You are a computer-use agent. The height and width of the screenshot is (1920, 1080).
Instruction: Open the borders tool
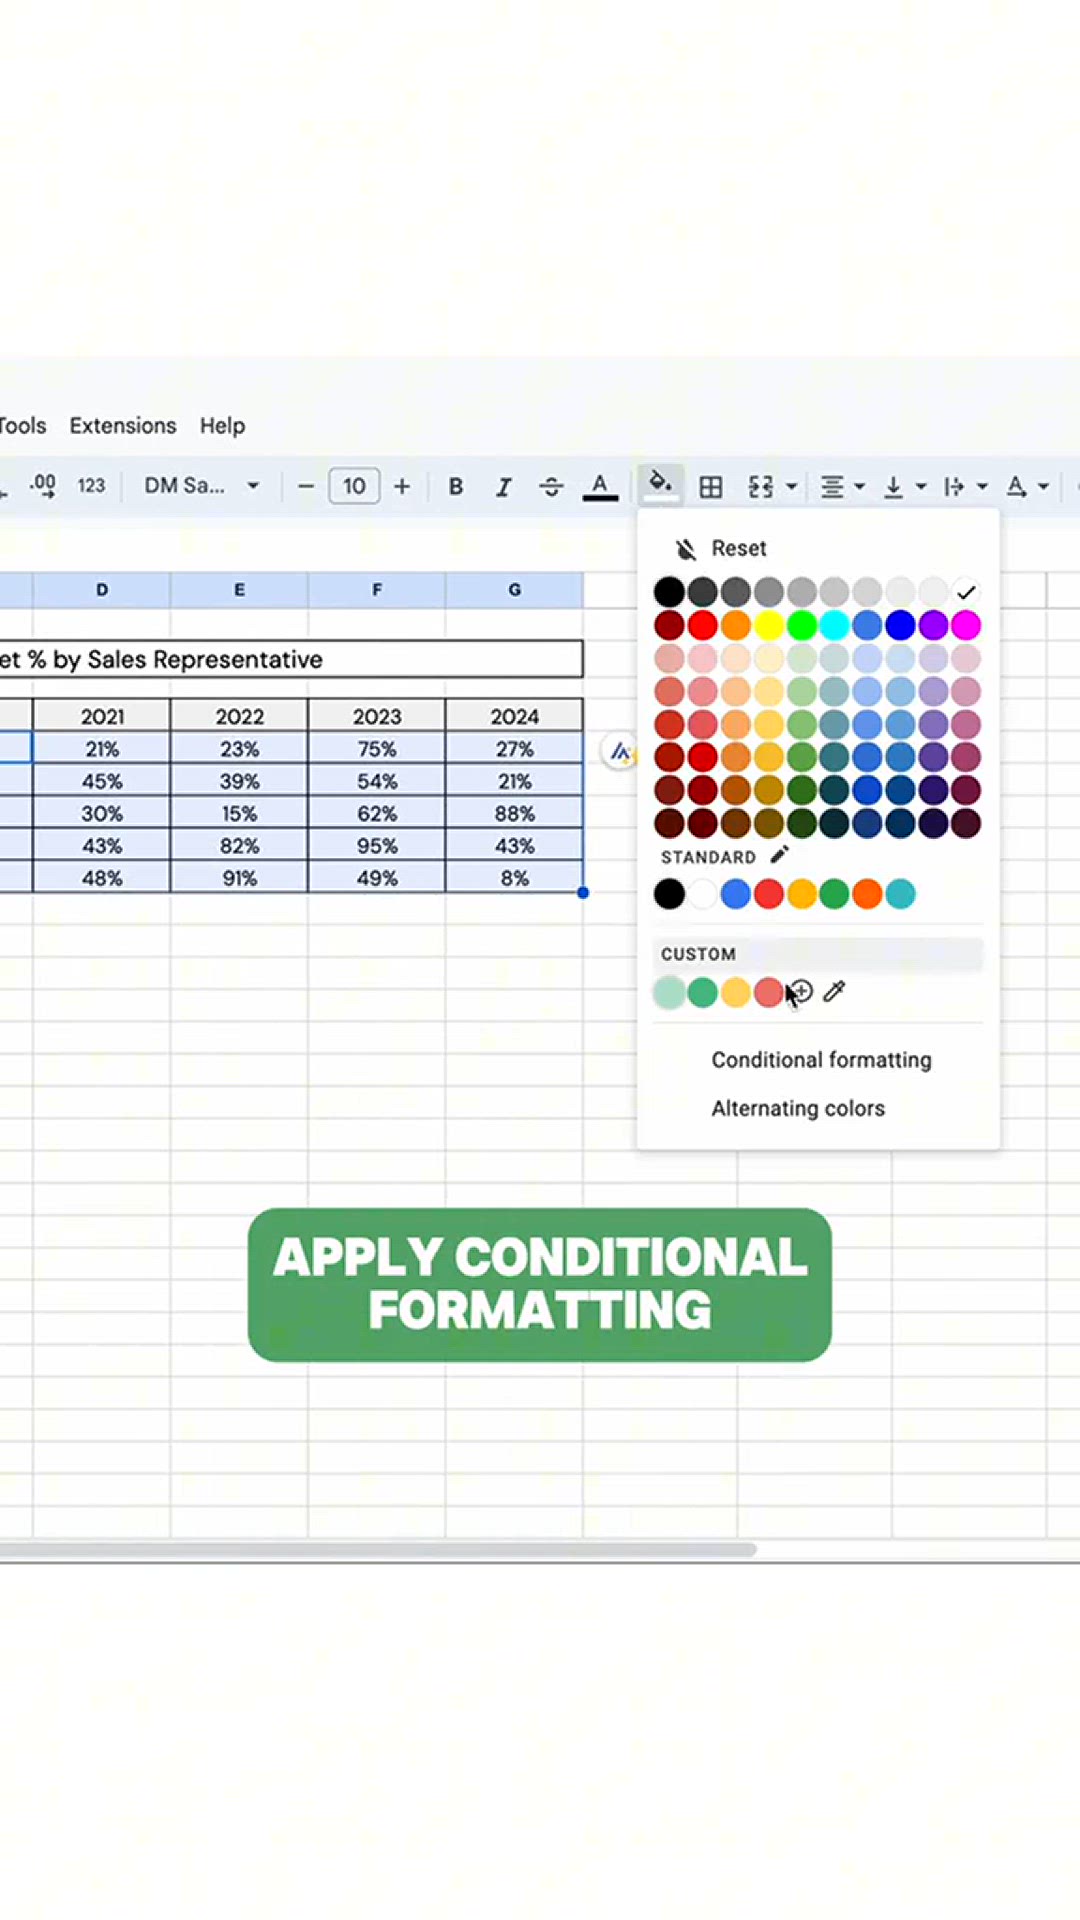click(711, 487)
